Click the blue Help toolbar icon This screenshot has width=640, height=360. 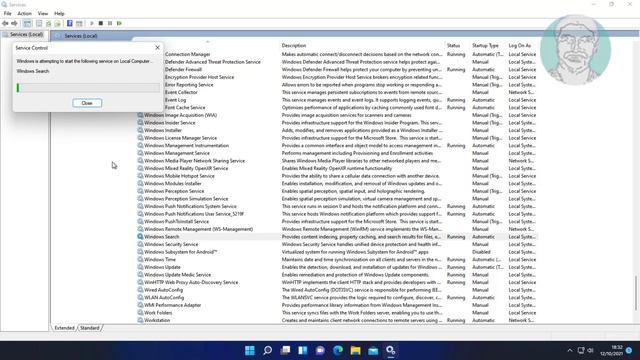pos(70,23)
